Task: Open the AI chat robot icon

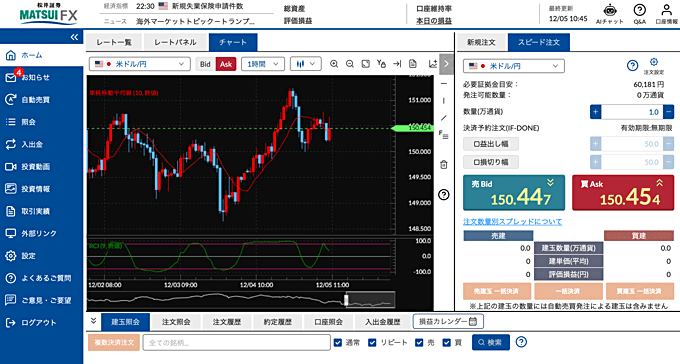Action: point(610,10)
